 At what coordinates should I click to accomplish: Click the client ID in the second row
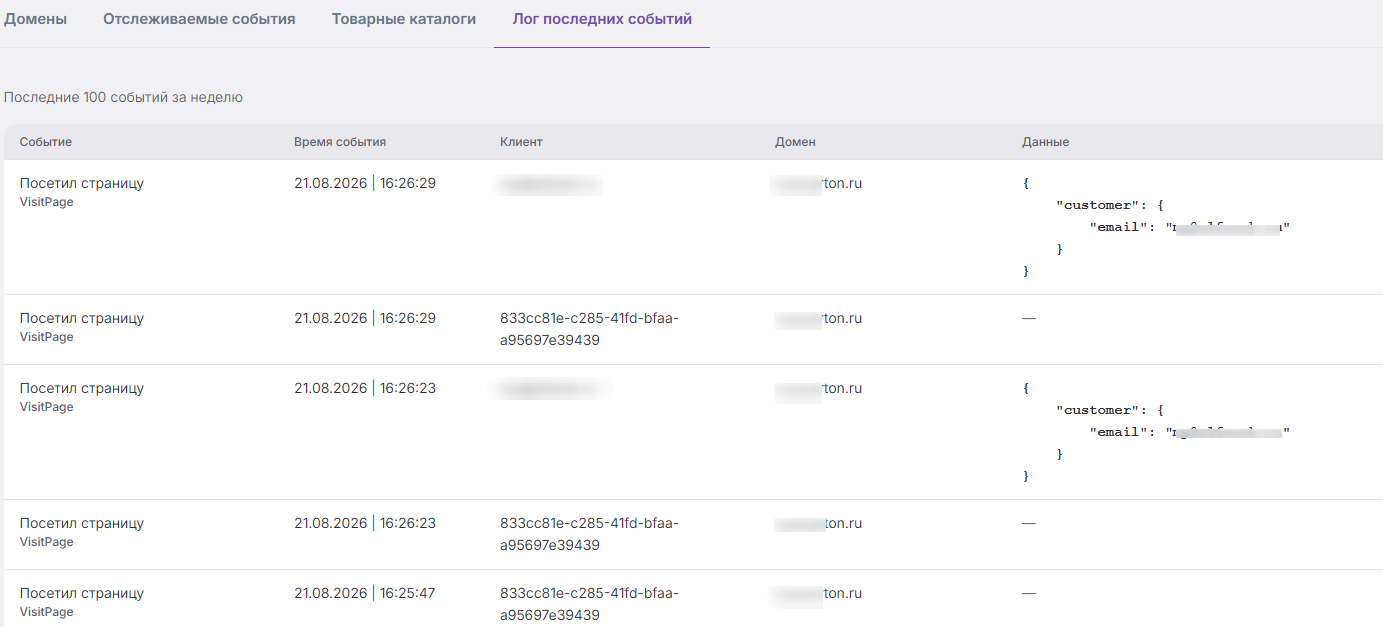[589, 329]
